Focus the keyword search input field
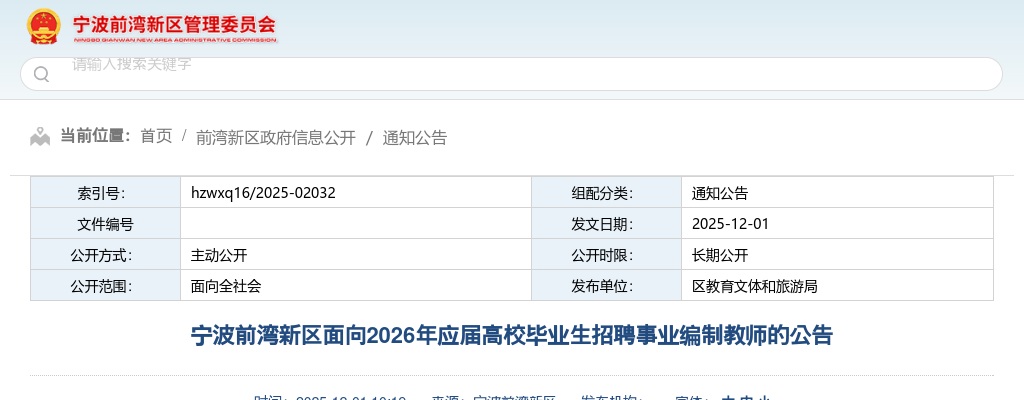 (x=511, y=74)
